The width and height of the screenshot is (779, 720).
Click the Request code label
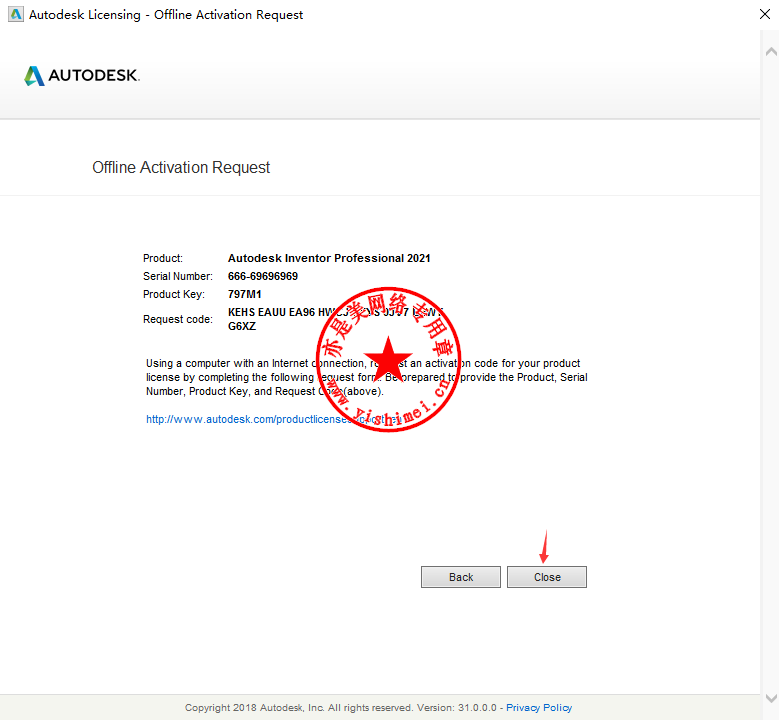(x=178, y=319)
